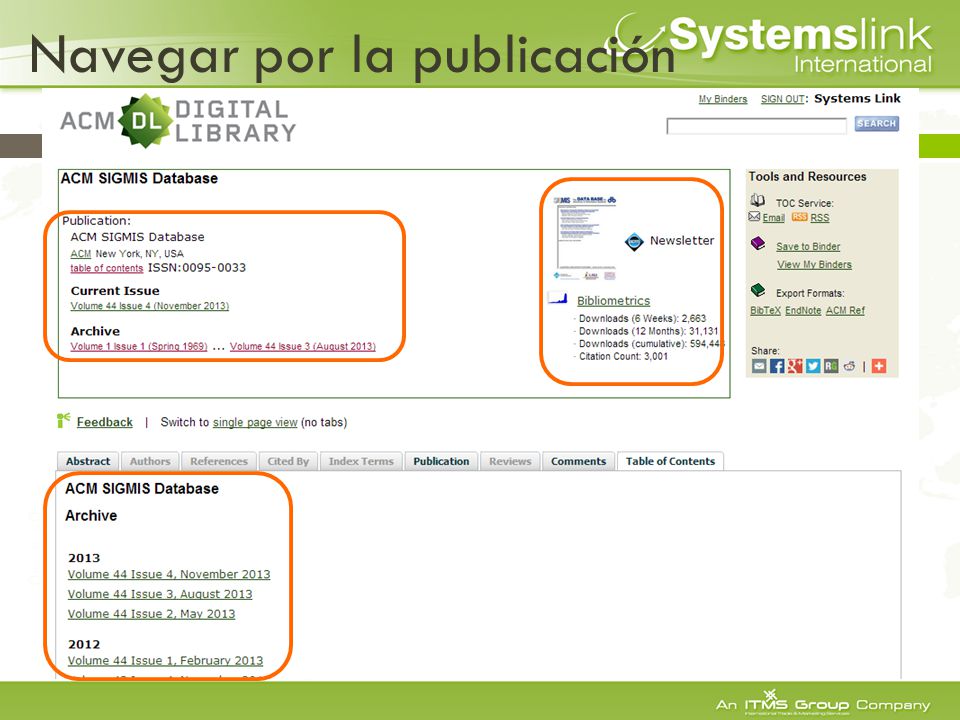
Task: Click the 2012 archive year heading
Action: point(84,644)
